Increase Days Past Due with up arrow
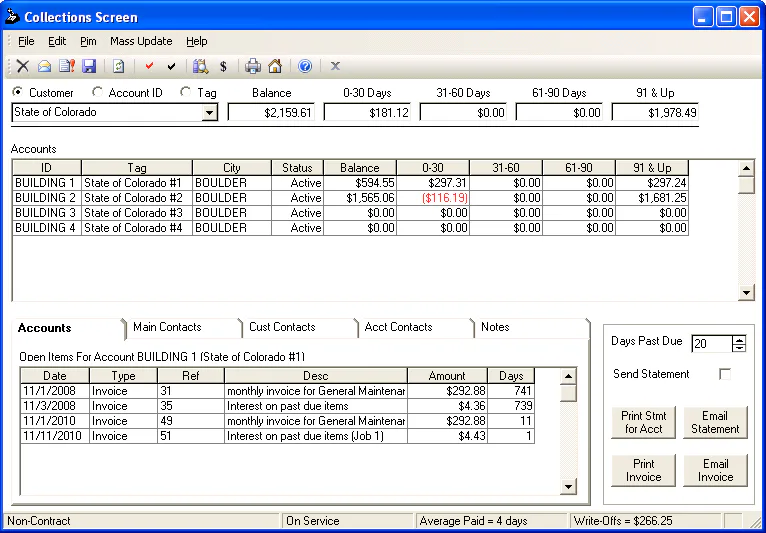The image size is (766, 533). pyautogui.click(x=739, y=339)
